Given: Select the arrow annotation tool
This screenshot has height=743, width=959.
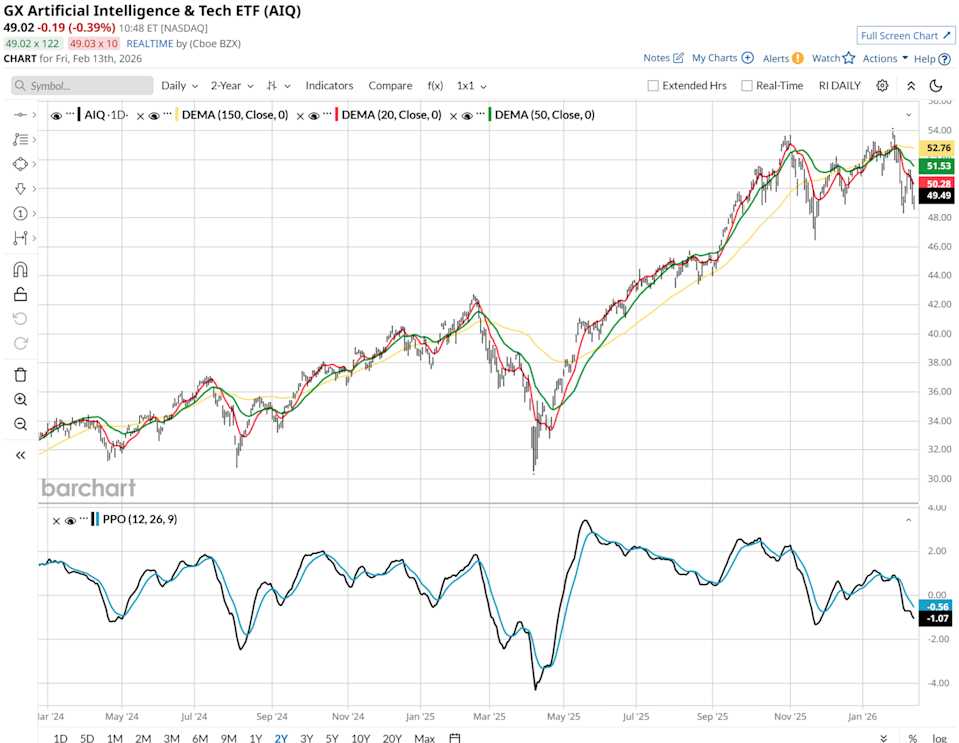Looking at the screenshot, I should point(20,188).
